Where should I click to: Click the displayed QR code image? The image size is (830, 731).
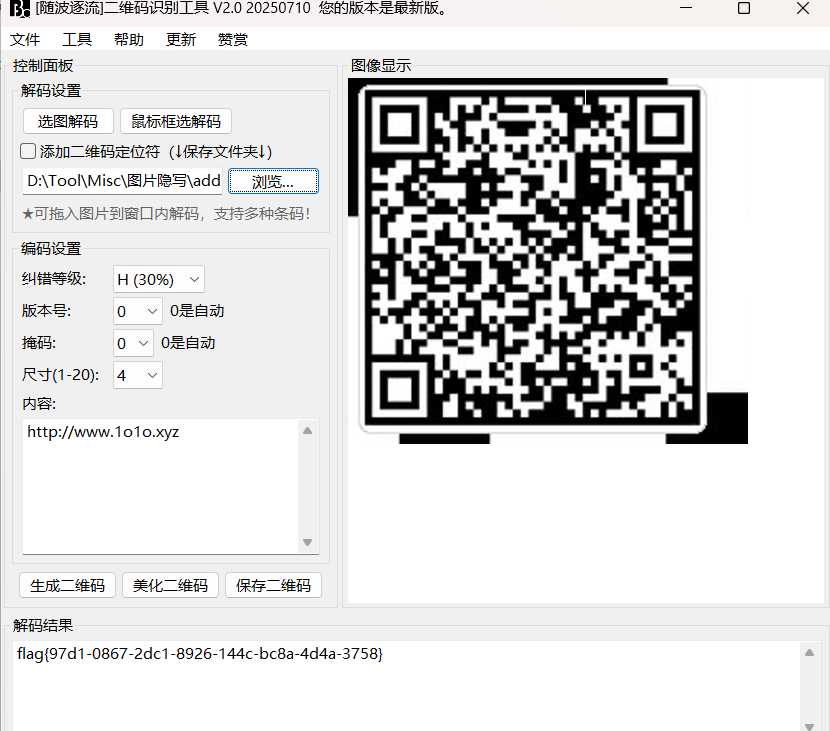click(532, 260)
